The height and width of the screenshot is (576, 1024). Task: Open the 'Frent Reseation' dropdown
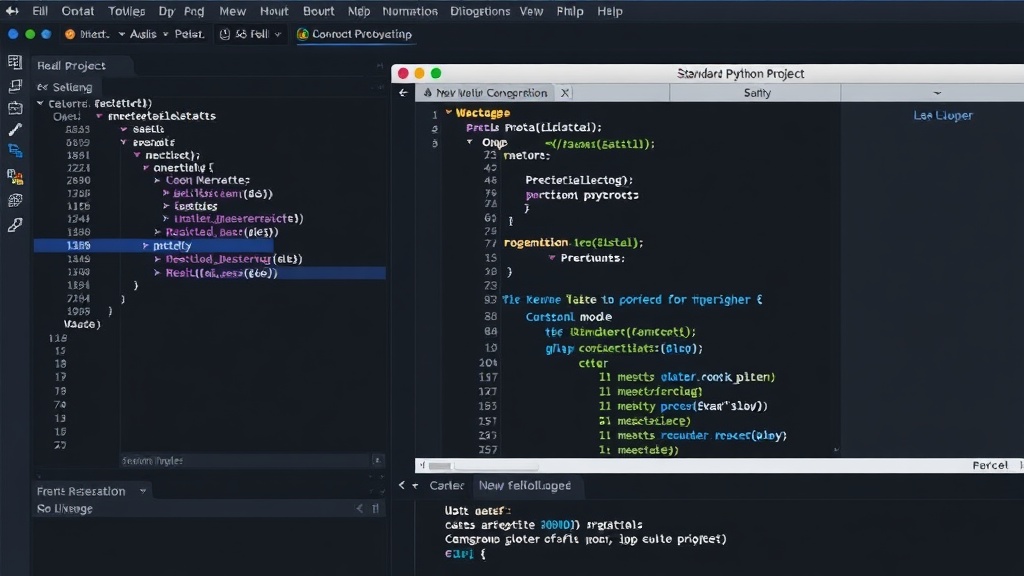pos(142,491)
